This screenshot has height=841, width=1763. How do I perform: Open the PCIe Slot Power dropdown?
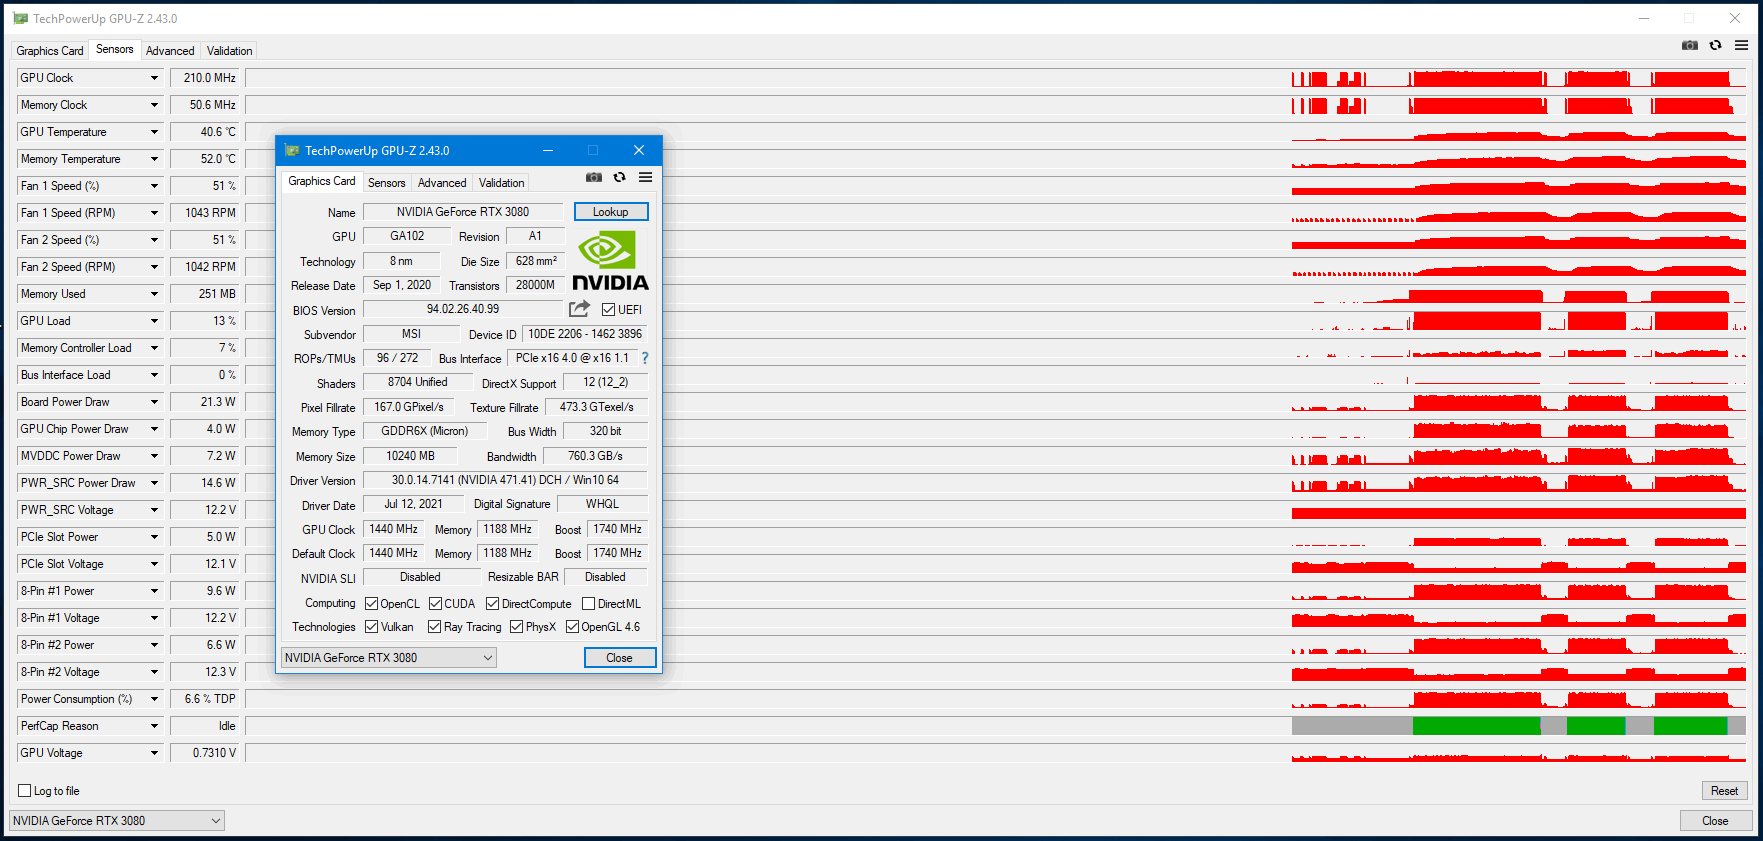coord(154,537)
